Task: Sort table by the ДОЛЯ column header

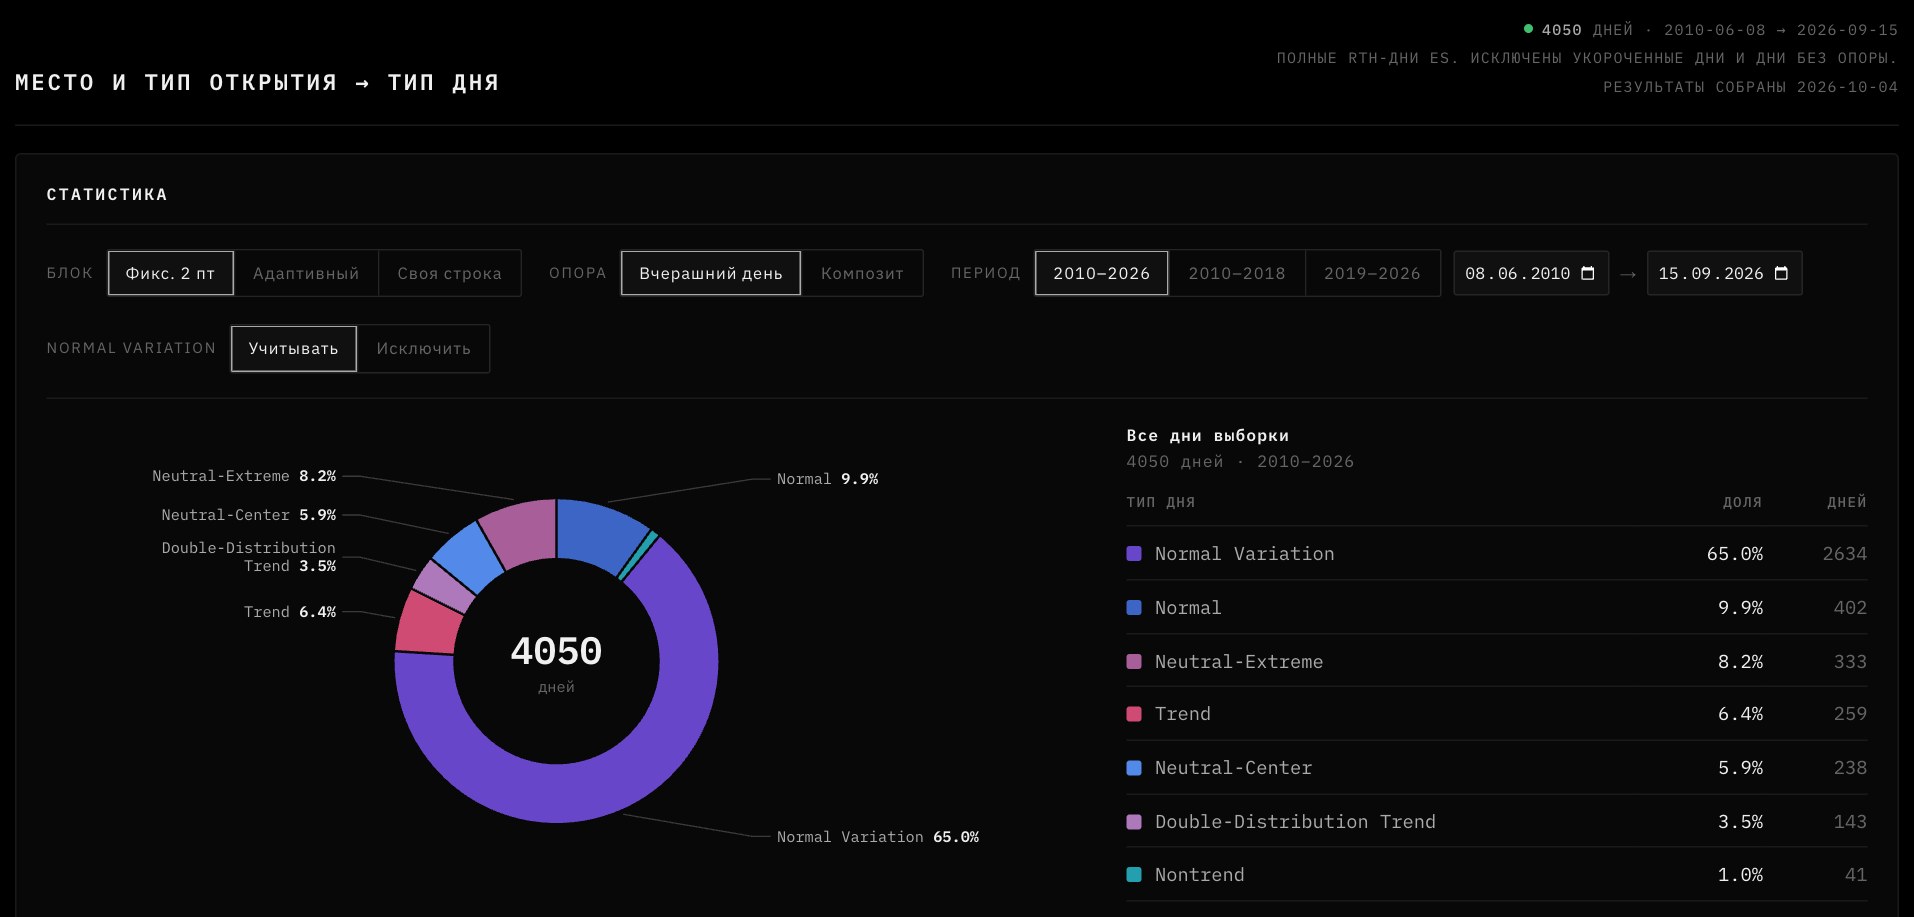Action: tap(1742, 502)
